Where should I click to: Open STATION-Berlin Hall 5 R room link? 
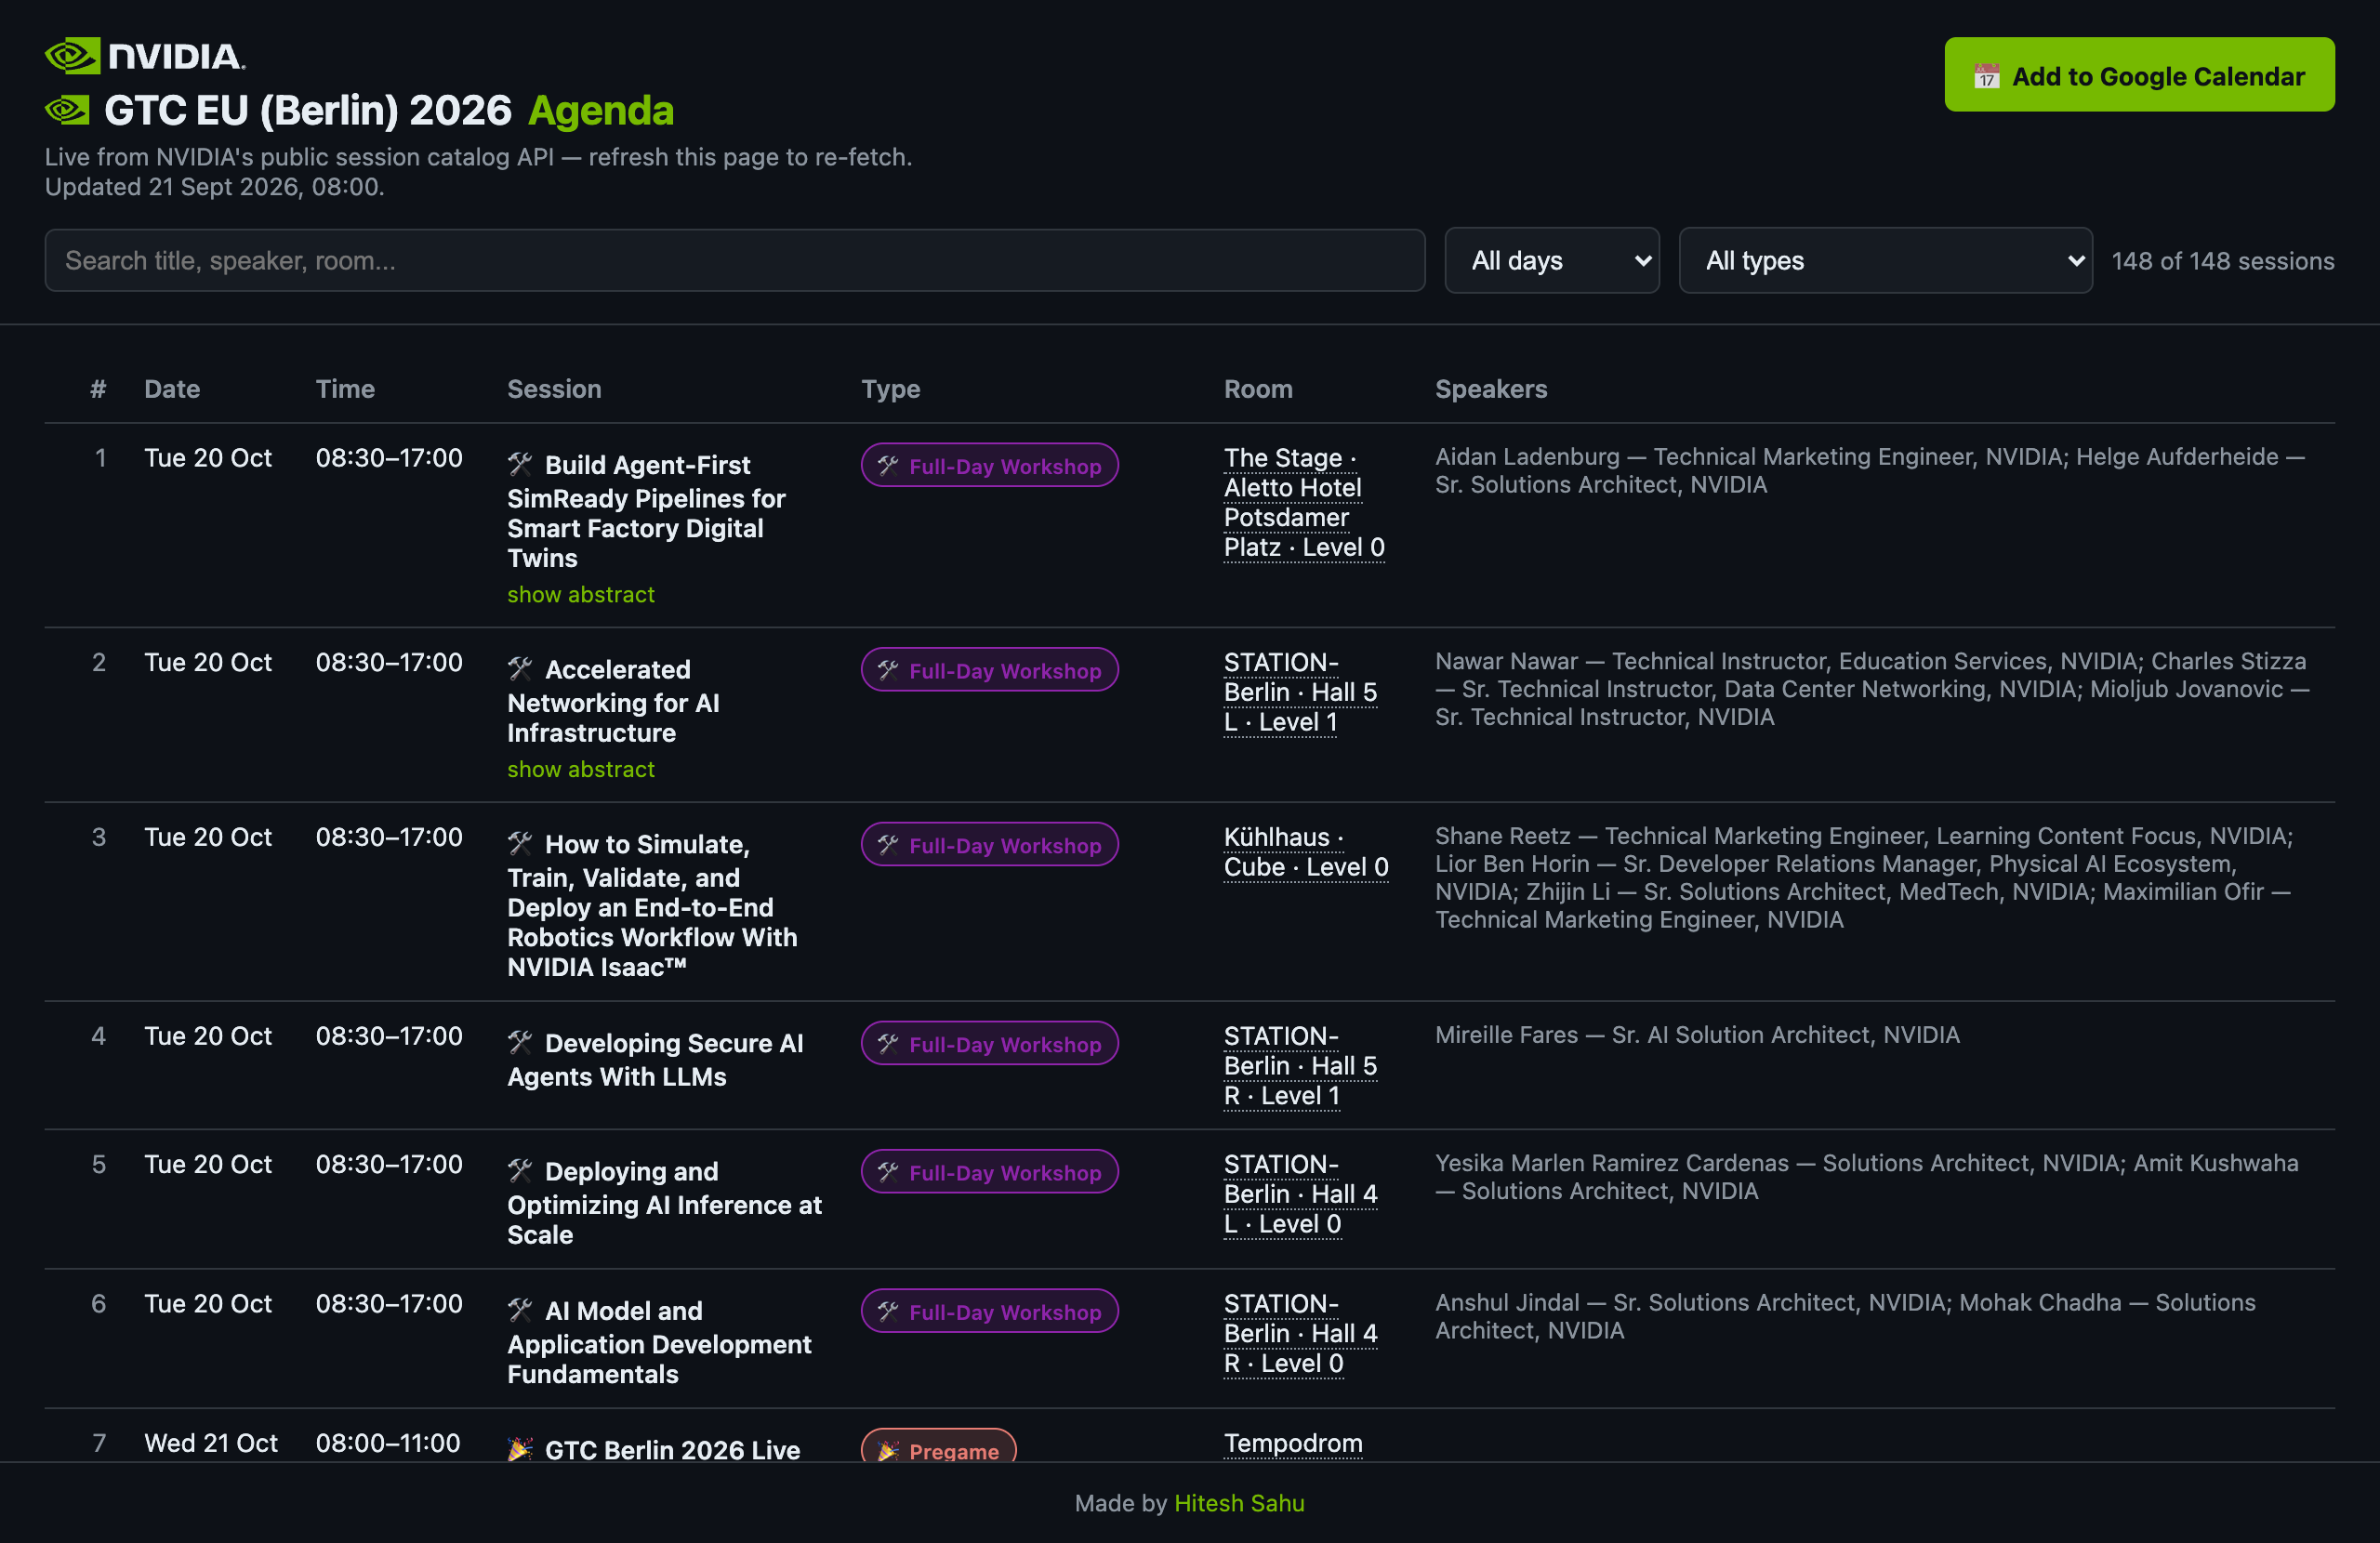(x=1300, y=1067)
